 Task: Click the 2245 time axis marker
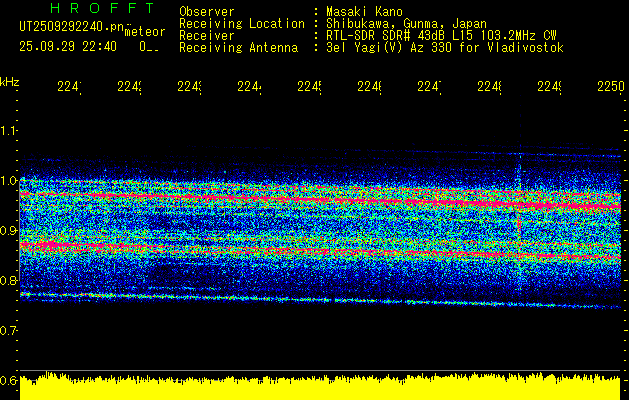pos(309,86)
